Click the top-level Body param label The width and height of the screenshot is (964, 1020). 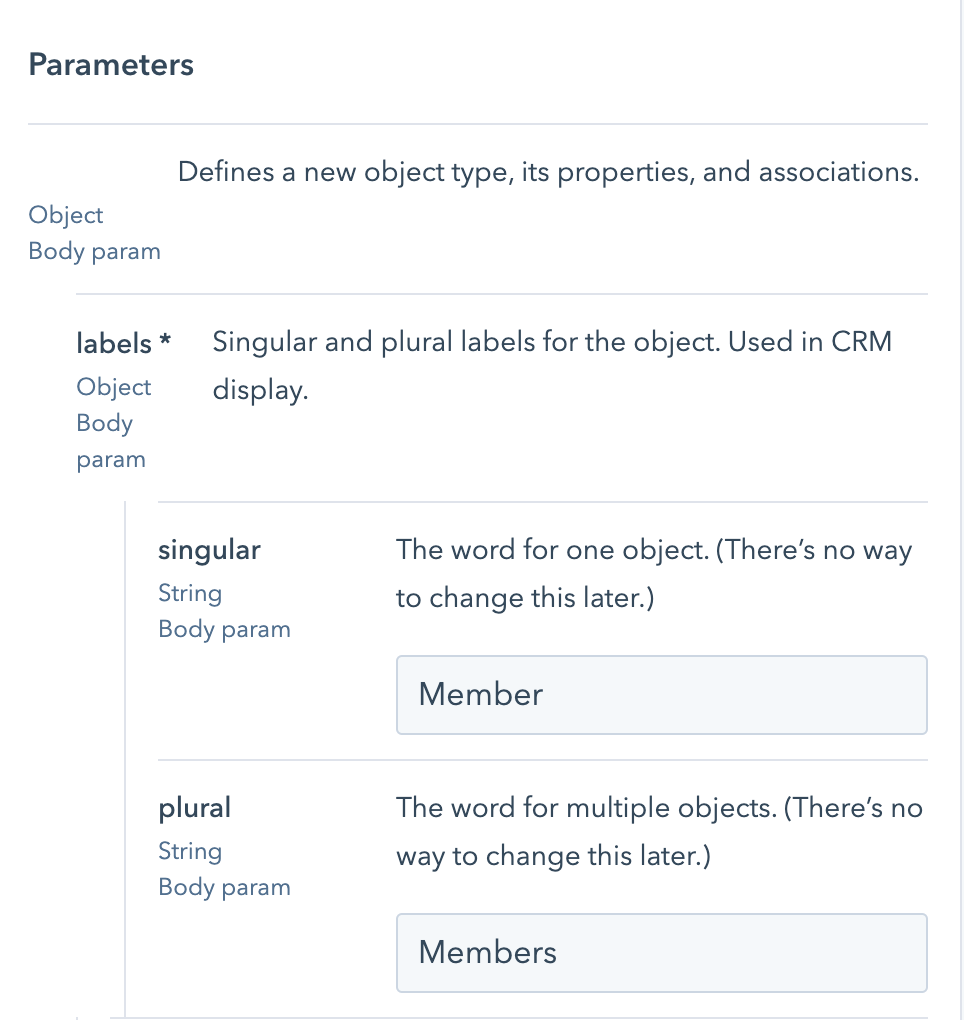point(94,251)
